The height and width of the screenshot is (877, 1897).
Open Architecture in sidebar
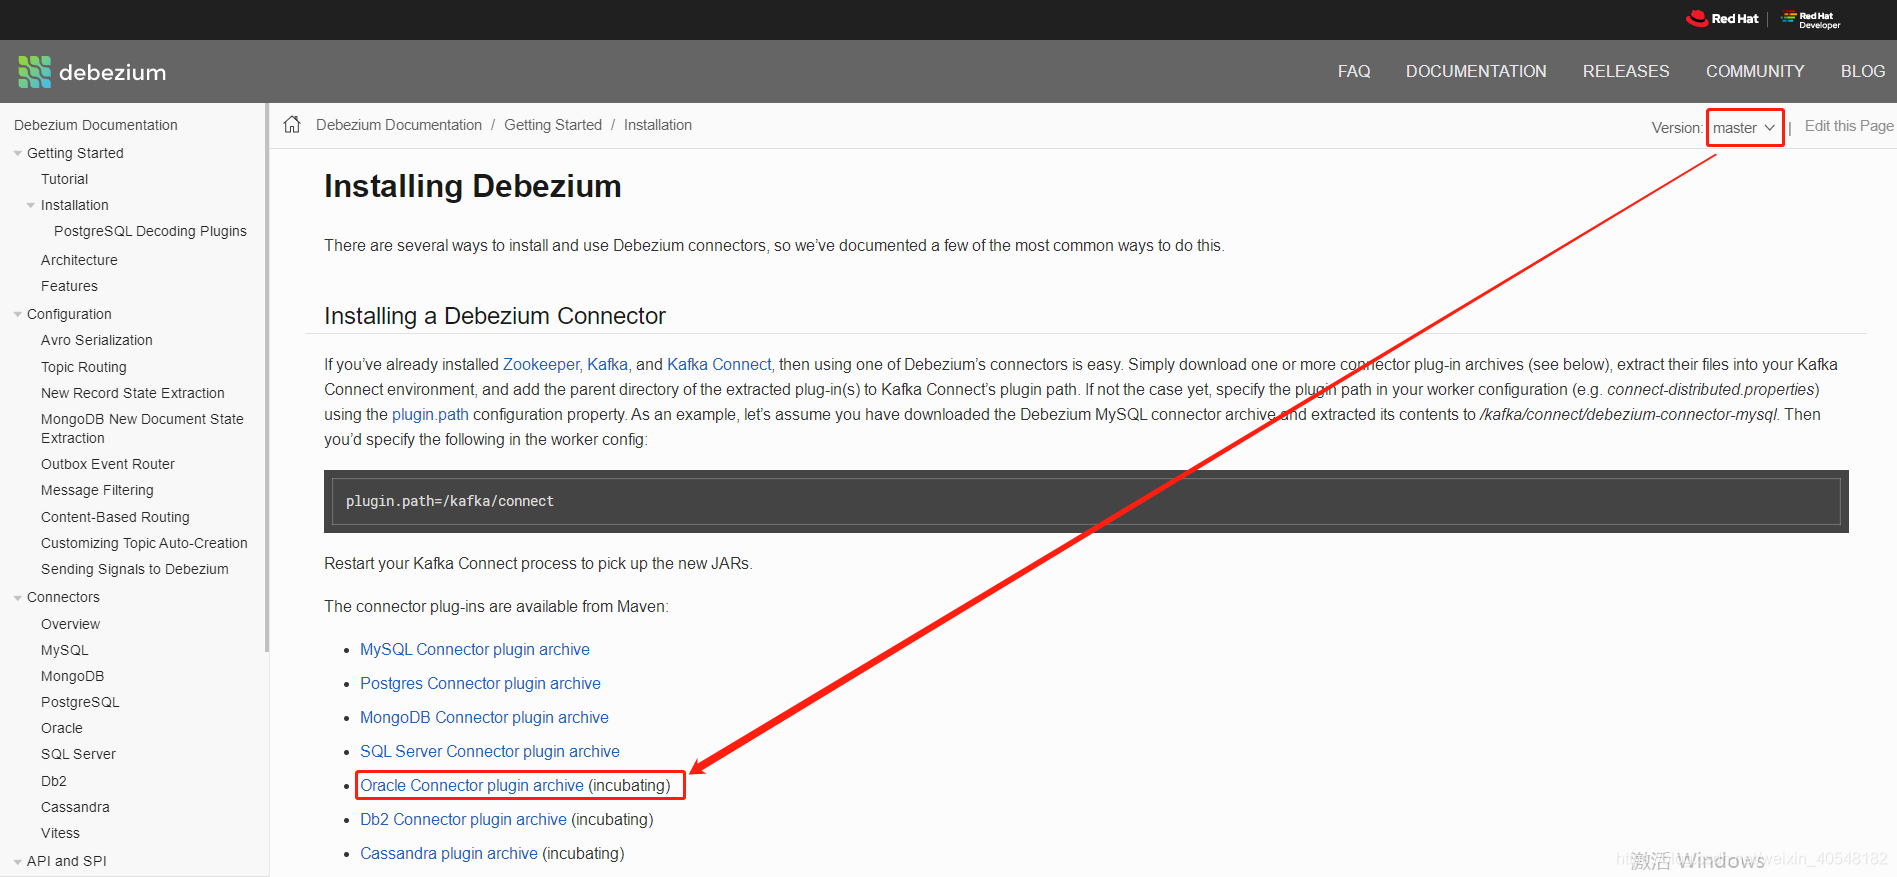point(79,260)
